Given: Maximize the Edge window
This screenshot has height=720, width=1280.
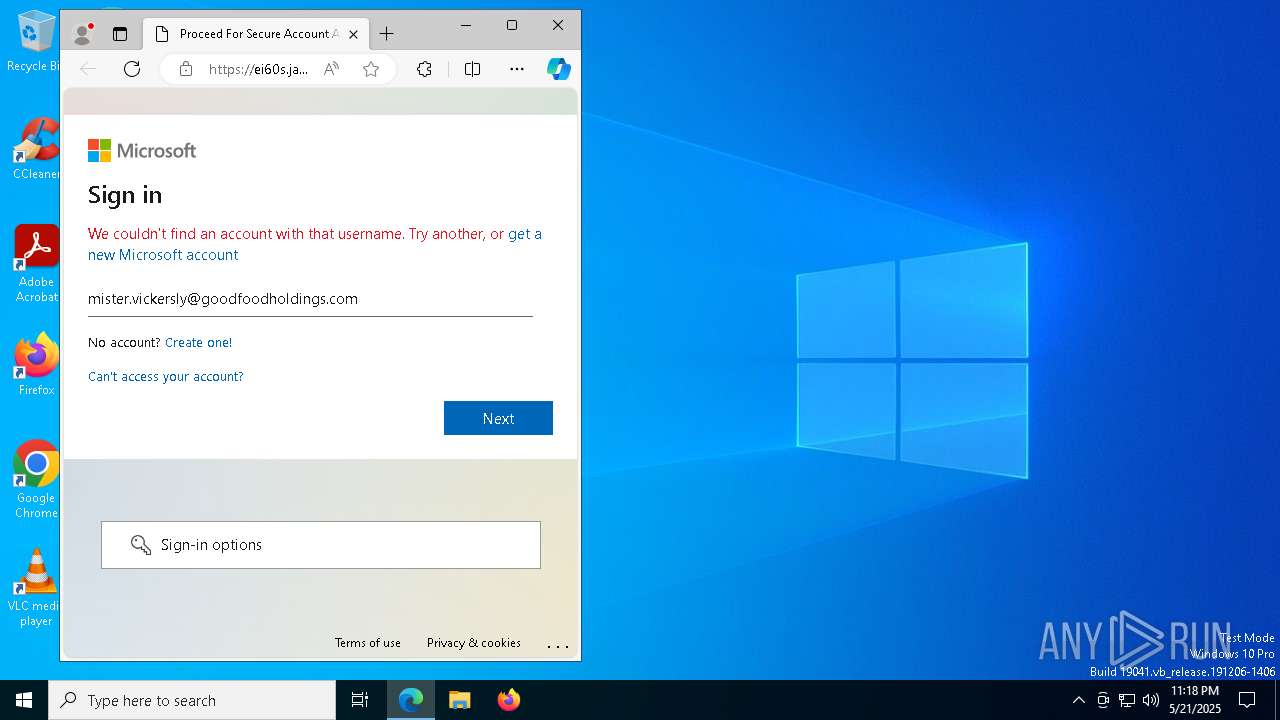Looking at the screenshot, I should pyautogui.click(x=512, y=25).
